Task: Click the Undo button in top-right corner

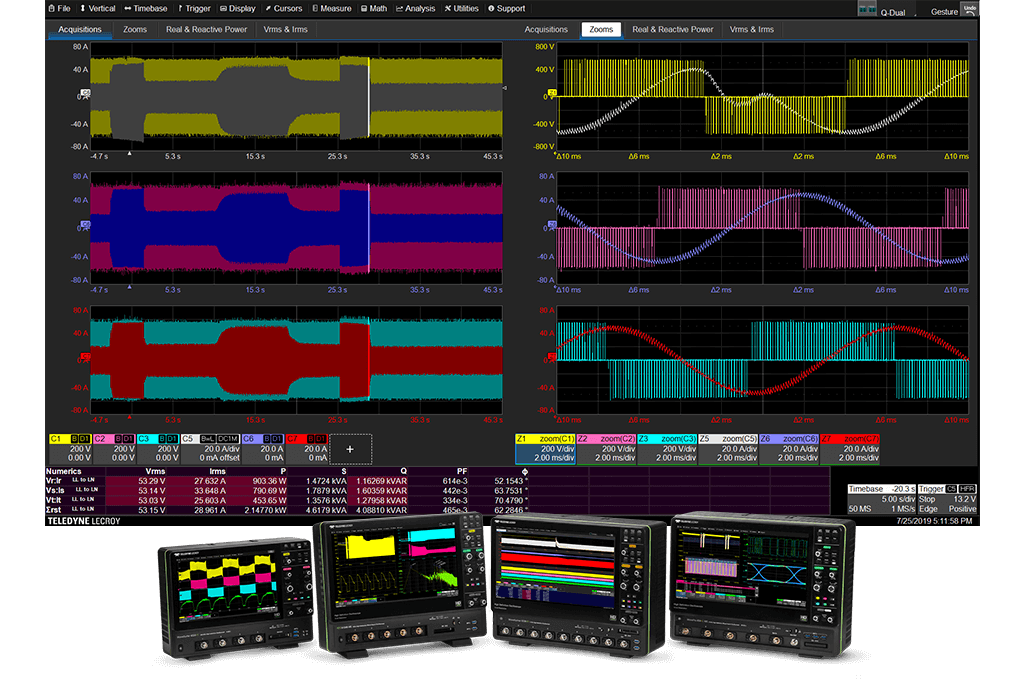Action: [968, 9]
